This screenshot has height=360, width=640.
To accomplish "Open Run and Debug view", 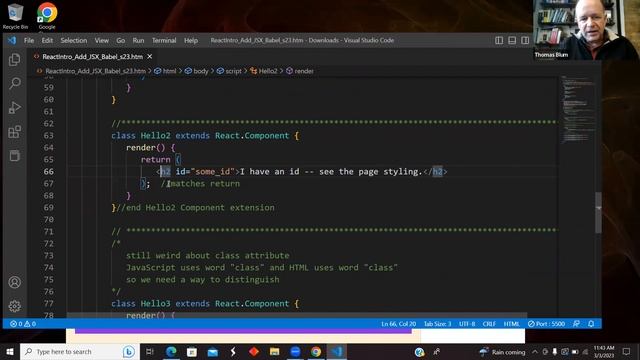I will point(15,108).
